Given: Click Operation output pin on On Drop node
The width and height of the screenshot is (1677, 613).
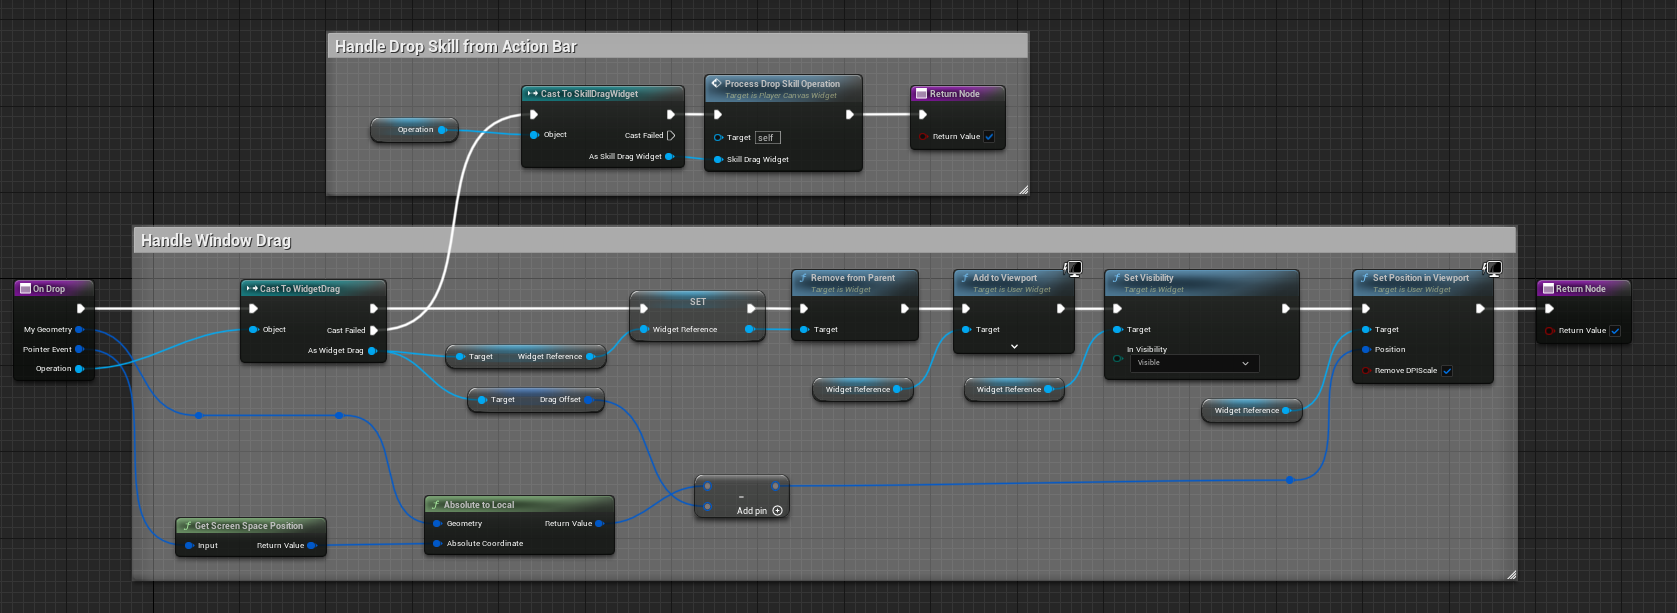Looking at the screenshot, I should pyautogui.click(x=79, y=368).
